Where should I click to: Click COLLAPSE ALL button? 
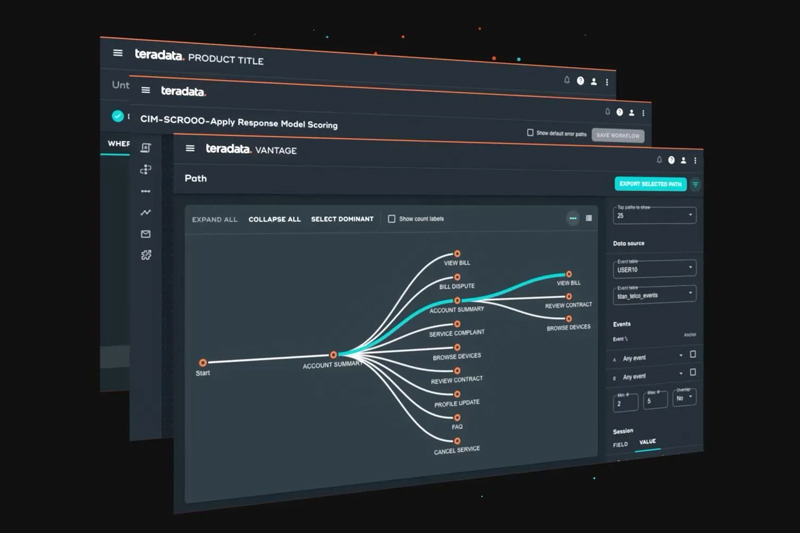[x=274, y=219]
